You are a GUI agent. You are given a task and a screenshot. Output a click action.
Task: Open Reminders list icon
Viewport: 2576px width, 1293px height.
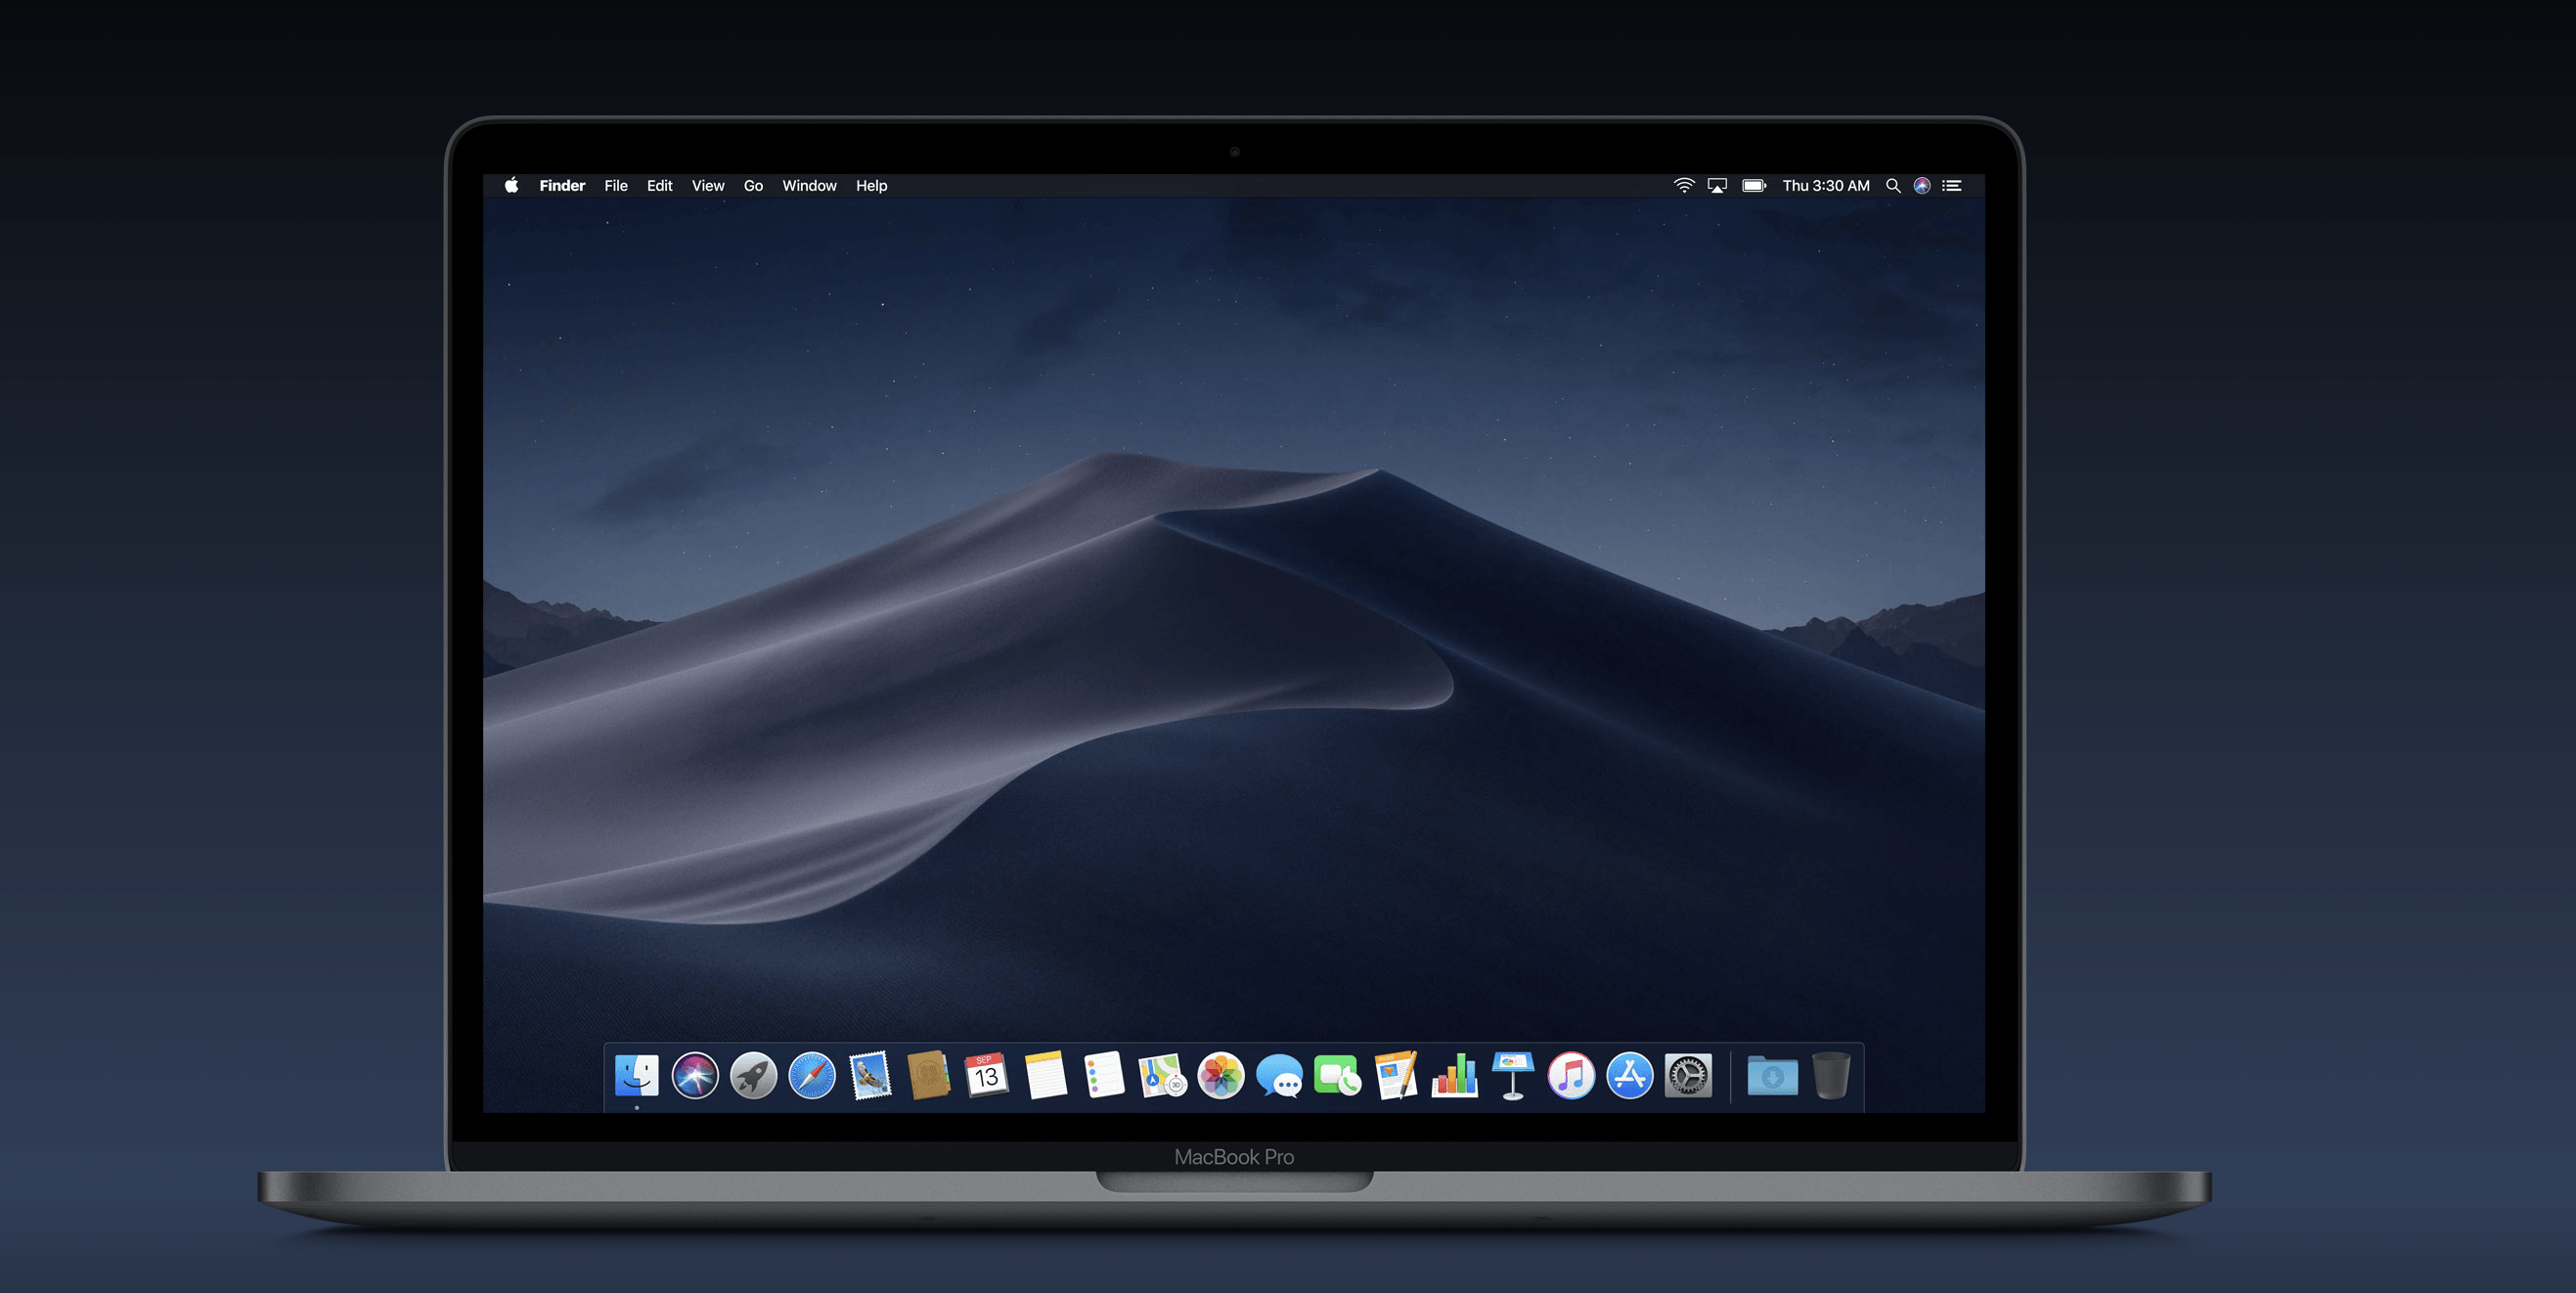tap(1104, 1076)
